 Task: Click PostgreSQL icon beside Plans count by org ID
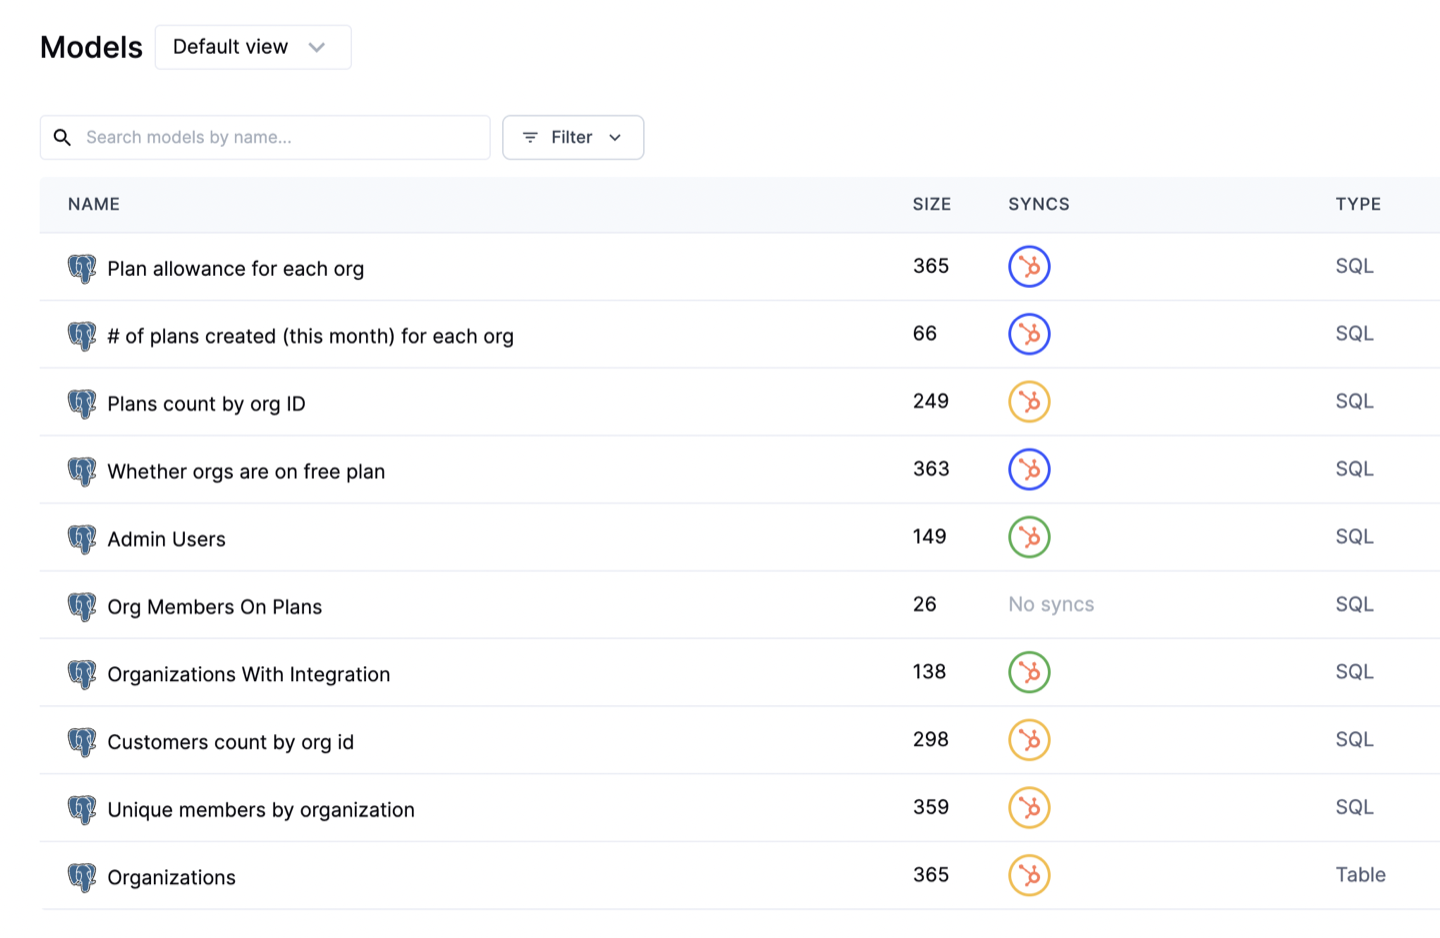point(82,403)
